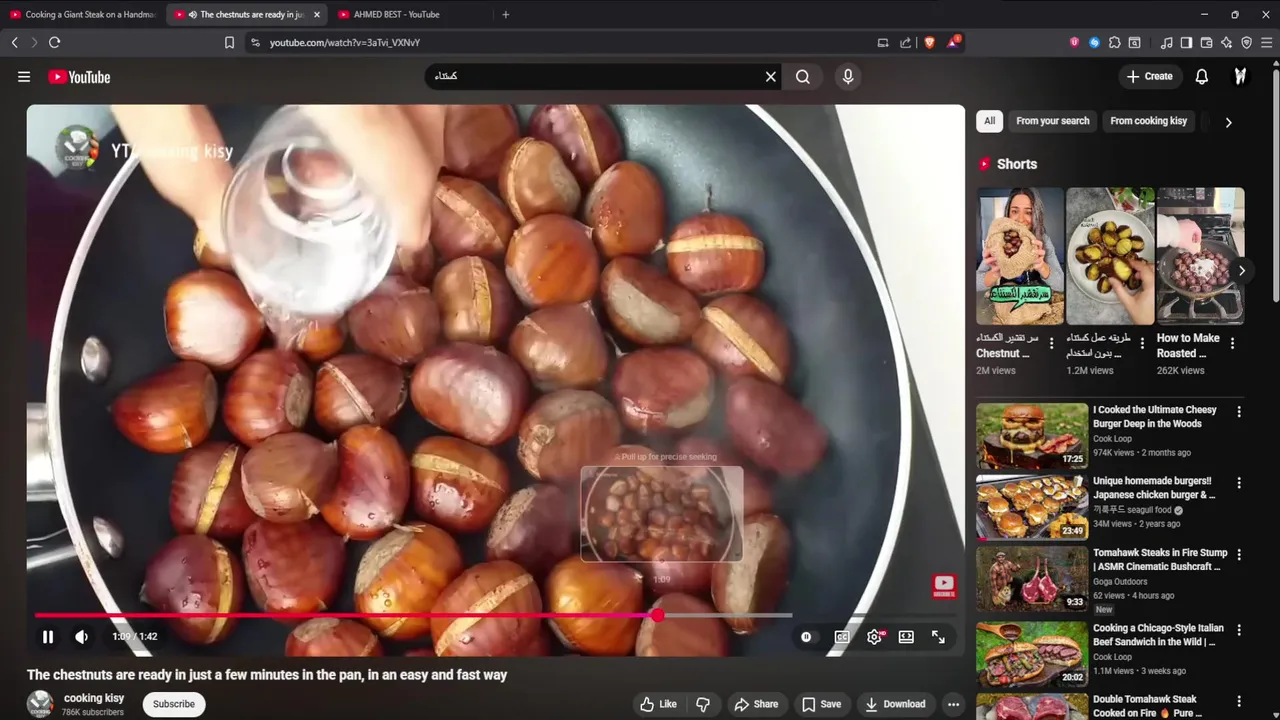The image size is (1280, 720).
Task: Download the video
Action: (895, 704)
